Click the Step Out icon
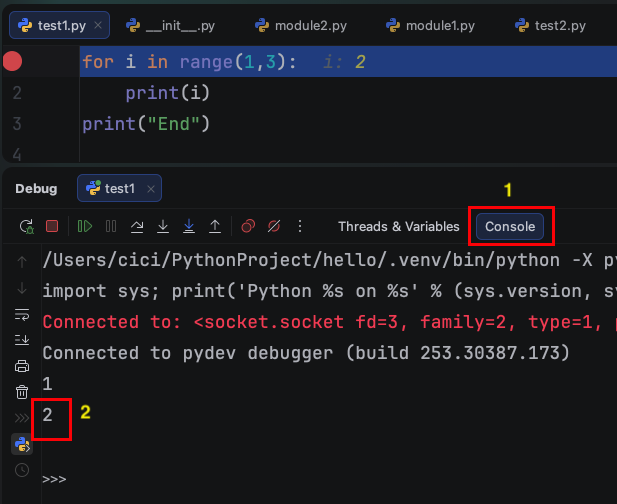Viewport: 617px width, 504px height. pyautogui.click(x=215, y=227)
